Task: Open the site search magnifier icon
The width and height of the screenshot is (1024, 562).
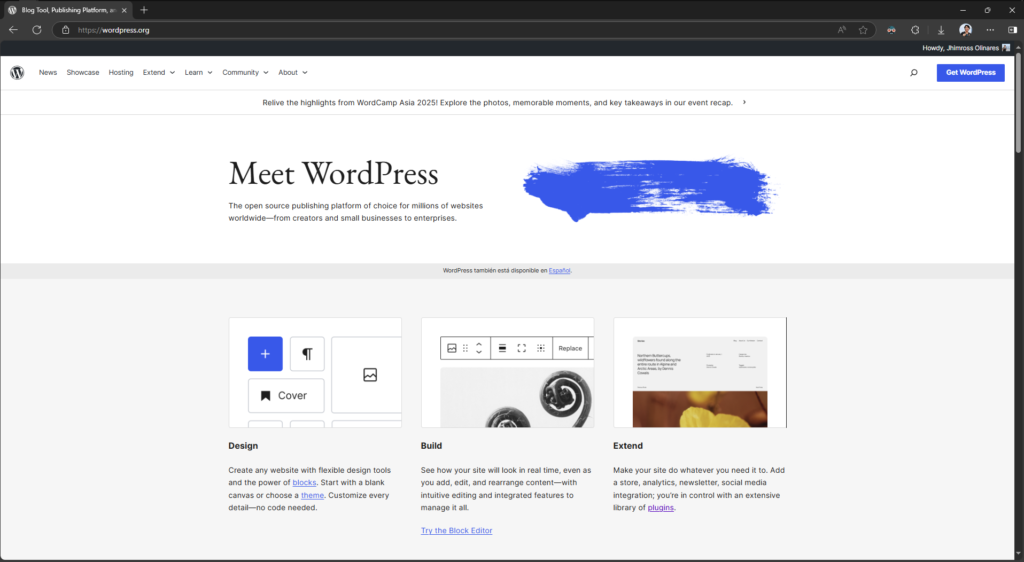Action: tap(914, 73)
